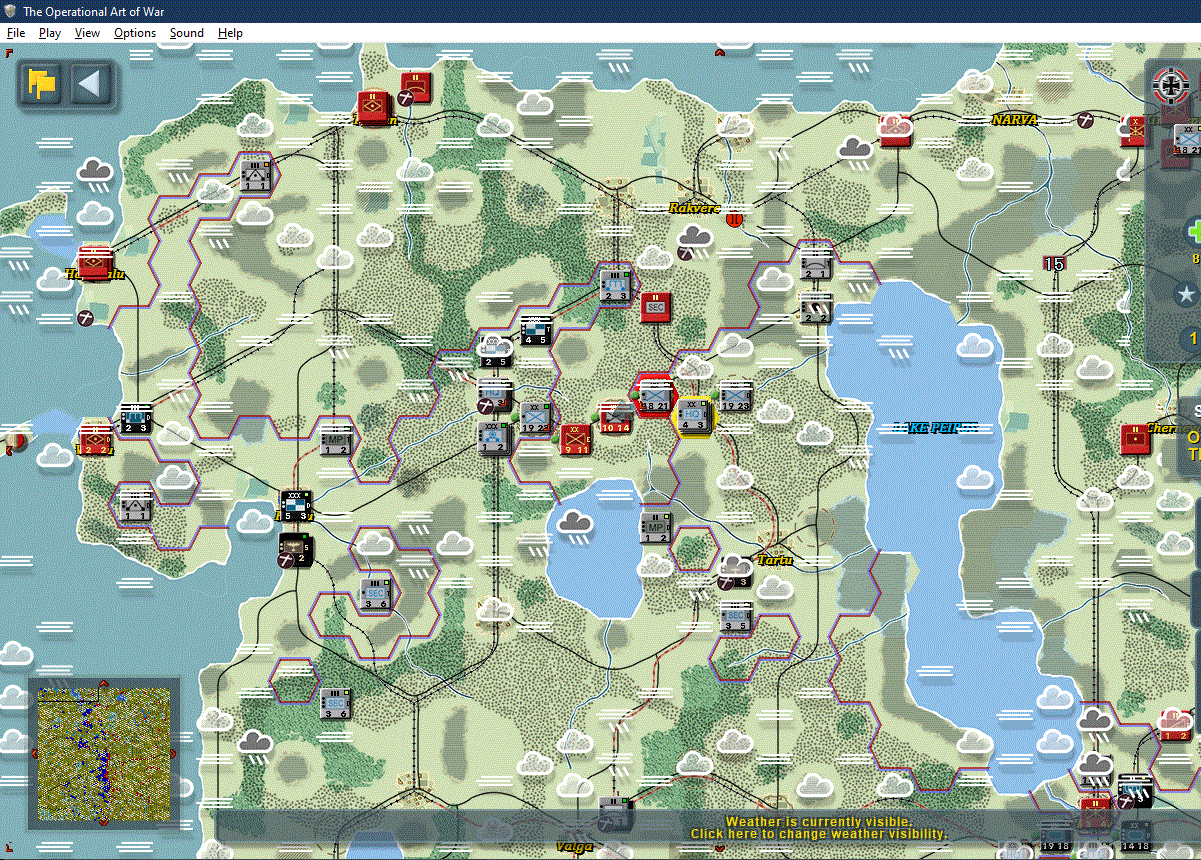Select the gray XXX corps unit 1 2

[493, 438]
